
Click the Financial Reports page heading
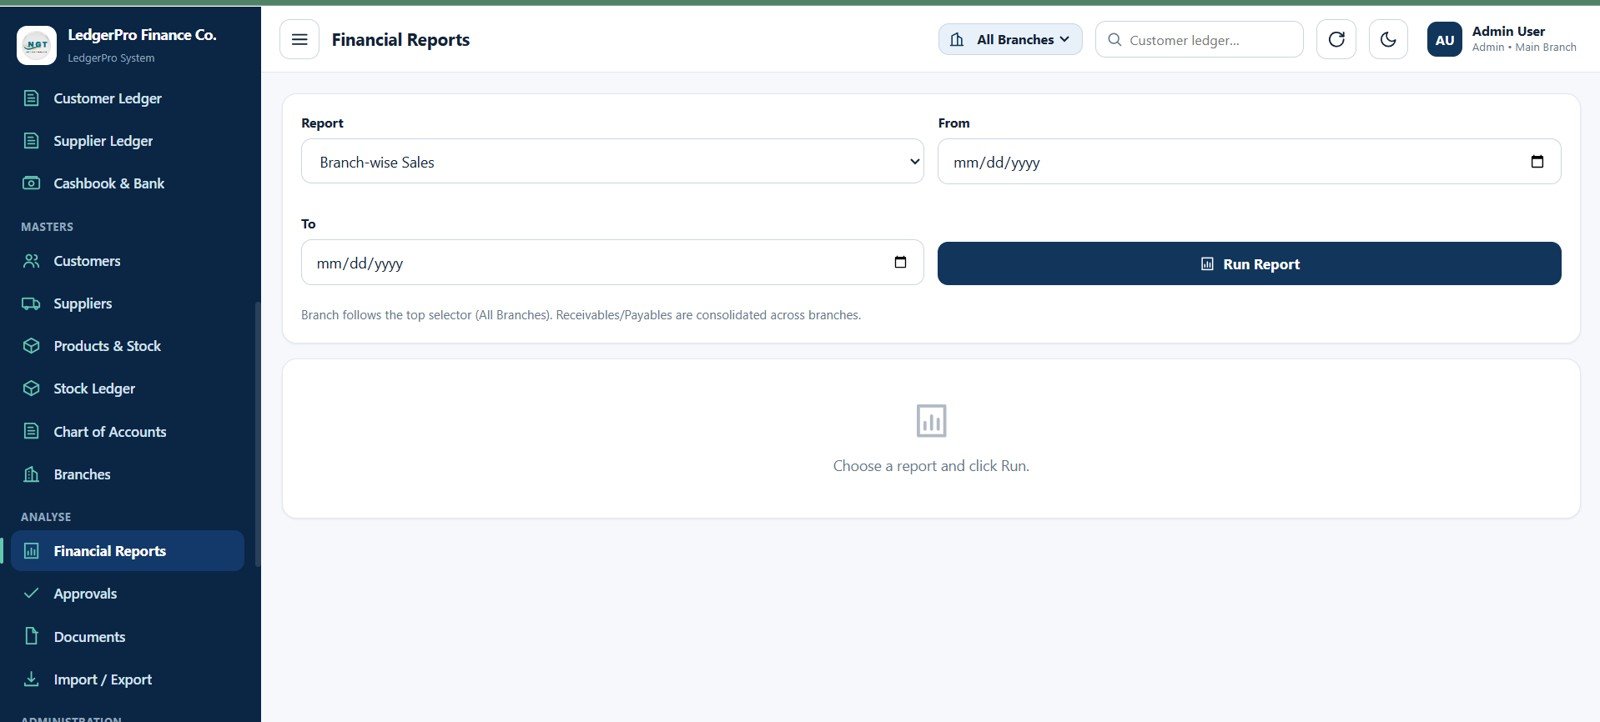click(401, 40)
